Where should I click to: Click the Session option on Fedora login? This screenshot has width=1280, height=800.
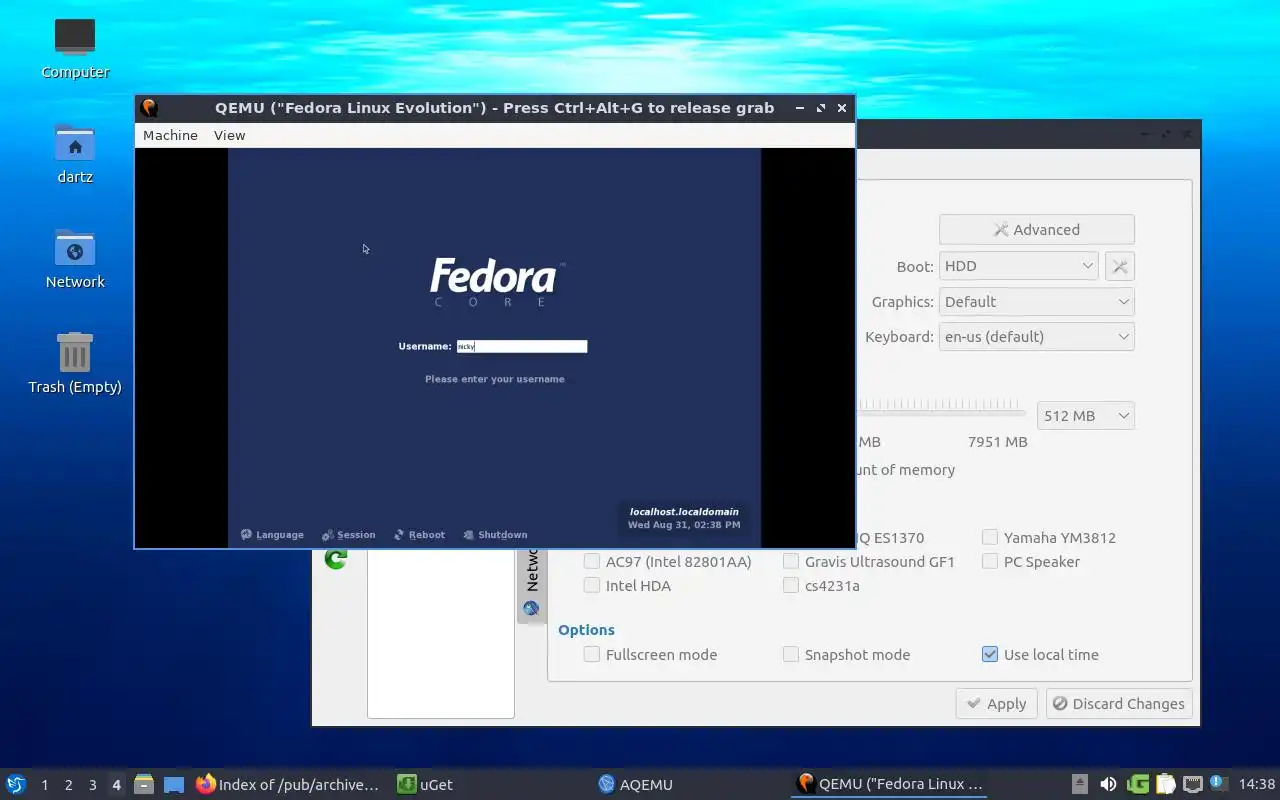(x=349, y=535)
